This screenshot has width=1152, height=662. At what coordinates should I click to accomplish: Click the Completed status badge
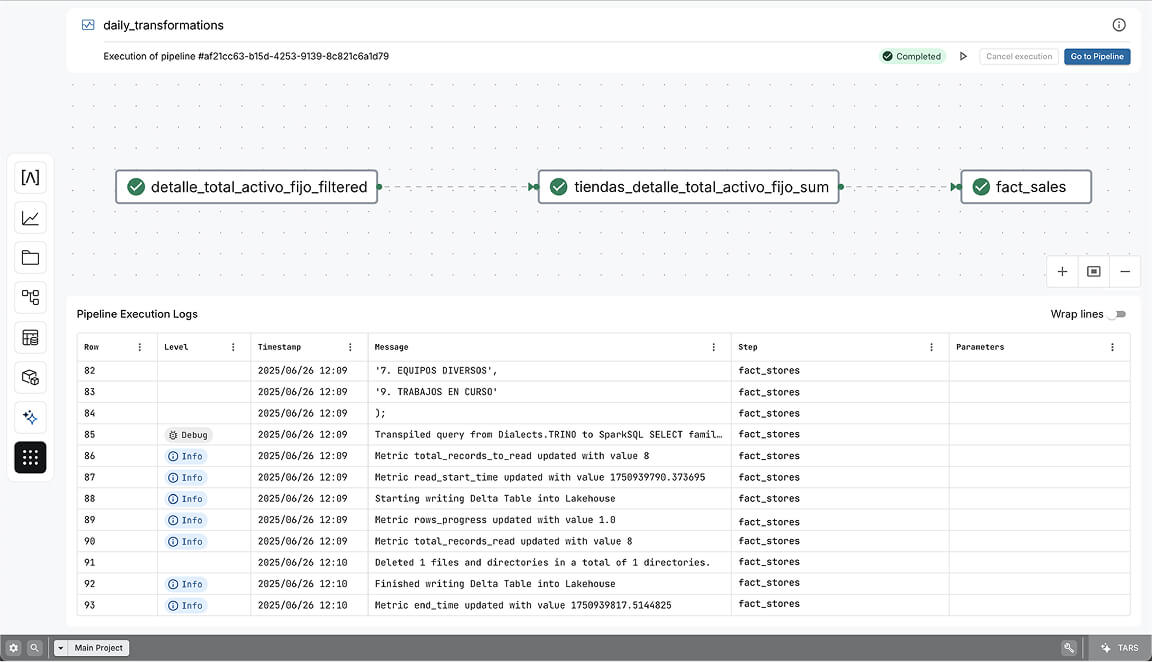(x=912, y=57)
